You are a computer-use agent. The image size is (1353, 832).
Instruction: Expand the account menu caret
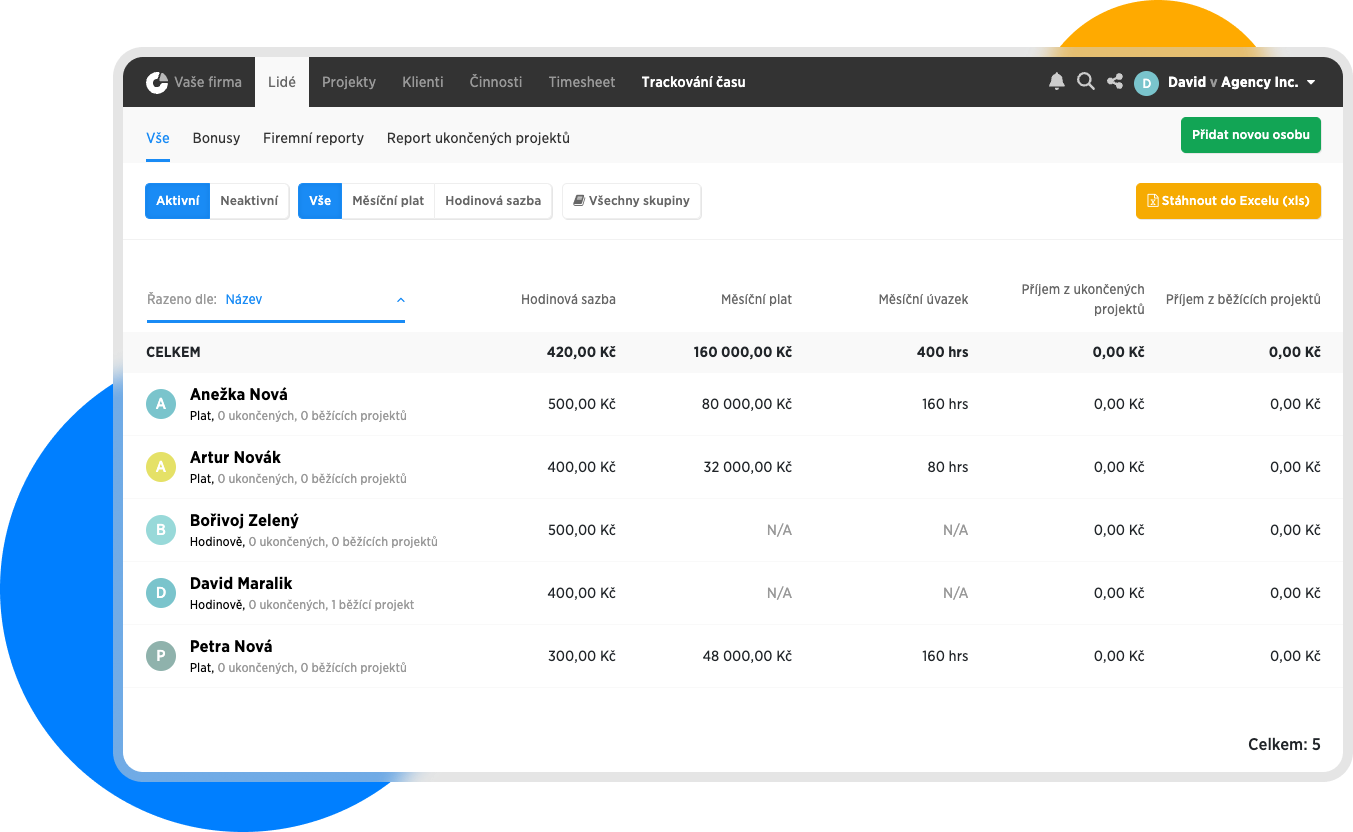tap(1311, 83)
